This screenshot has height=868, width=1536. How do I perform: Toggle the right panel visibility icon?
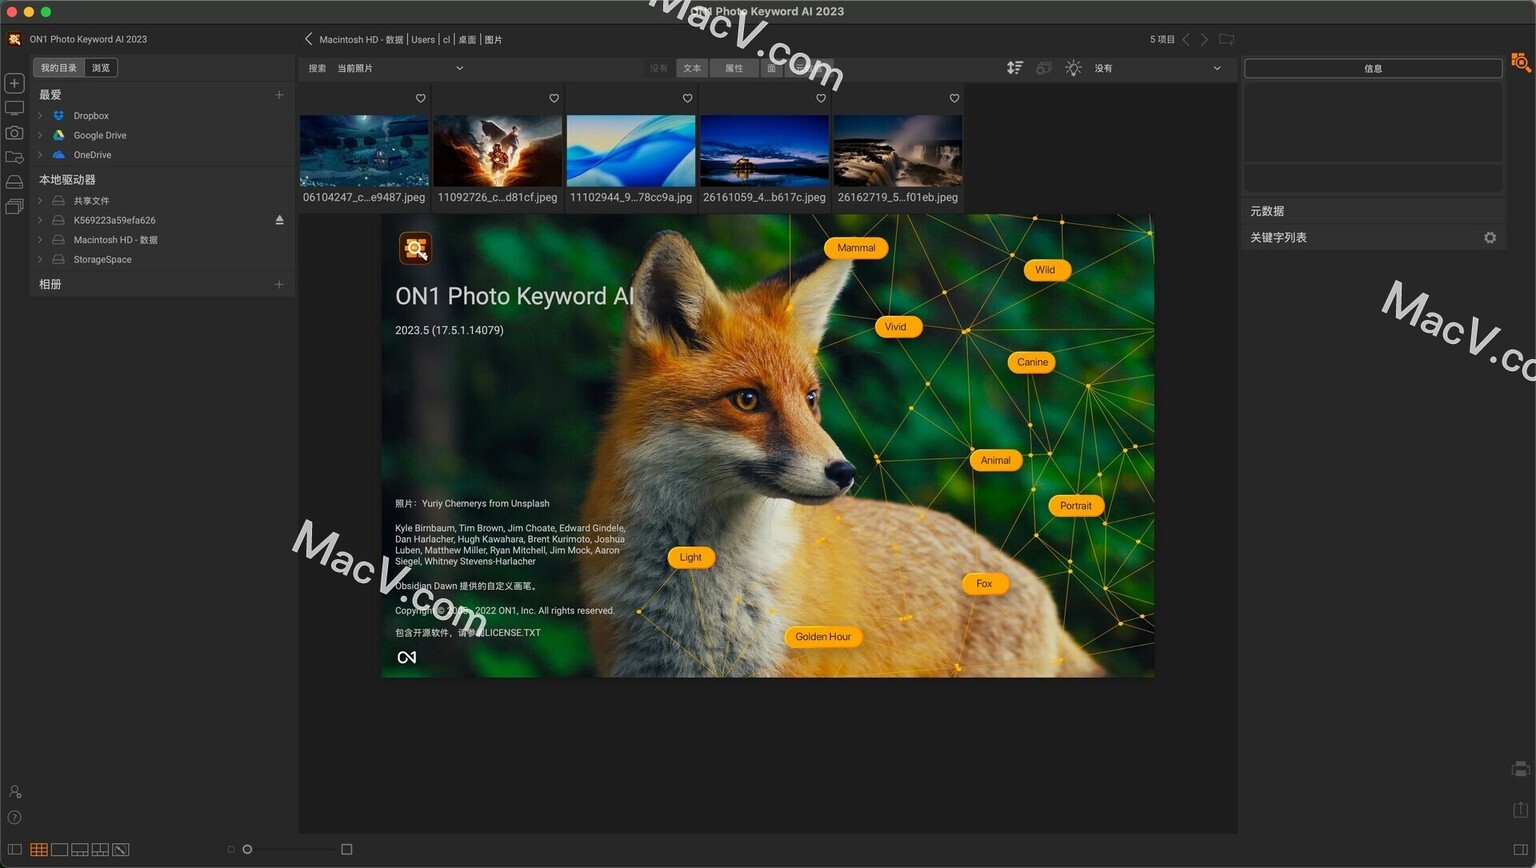(1520, 850)
